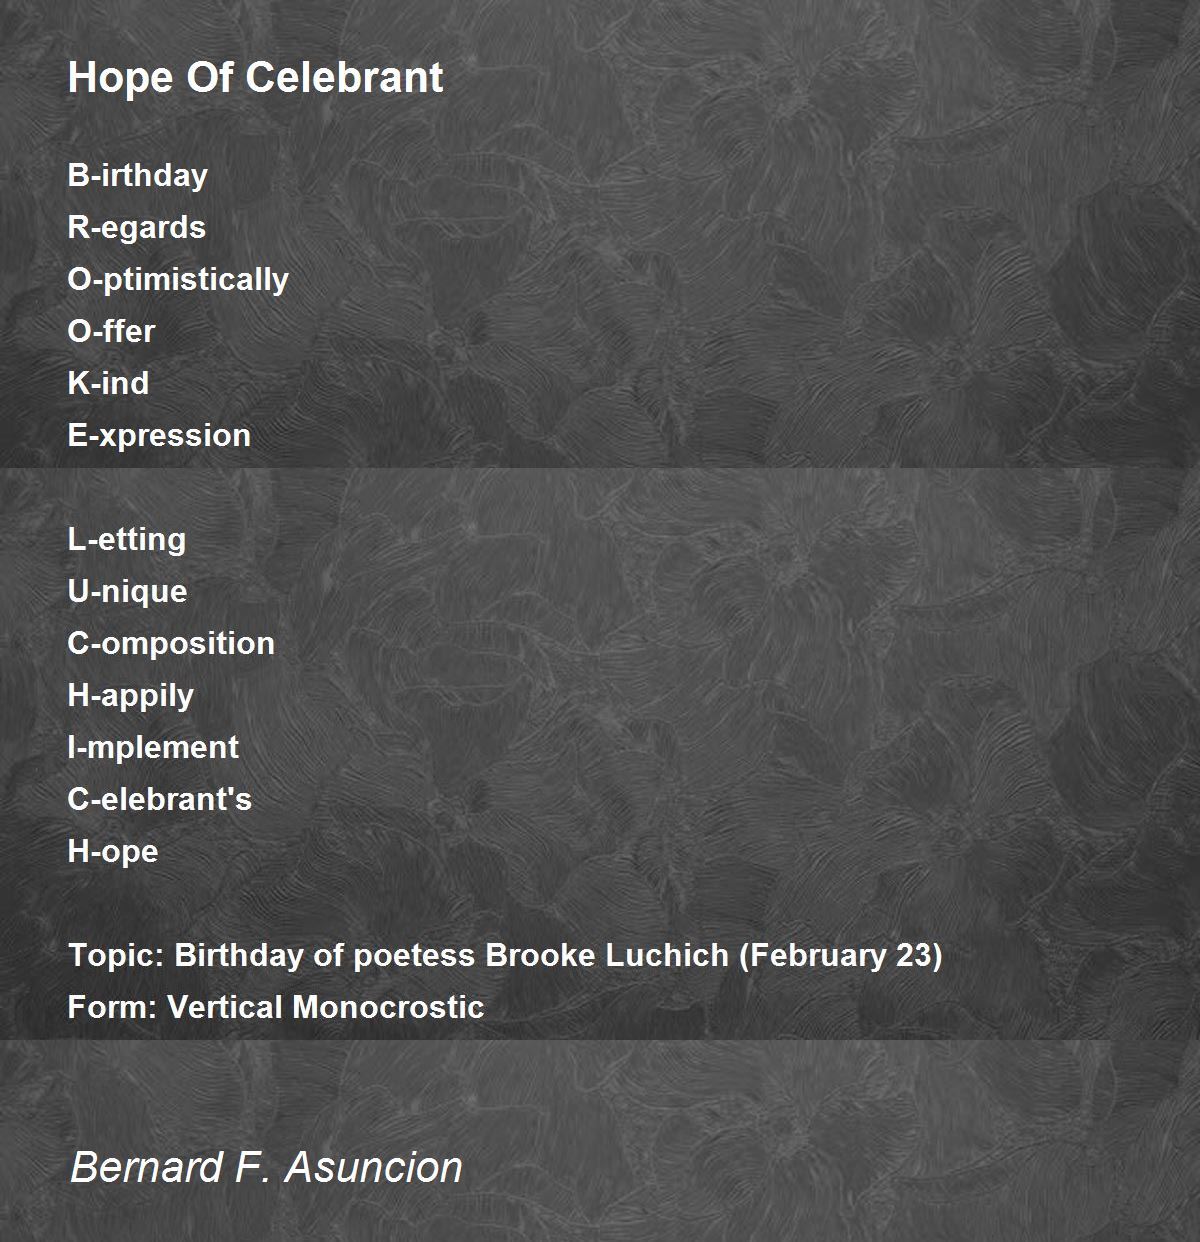The height and width of the screenshot is (1242, 1200).
Task: Click the last acrostic line H-ope
Action: pos(113,852)
